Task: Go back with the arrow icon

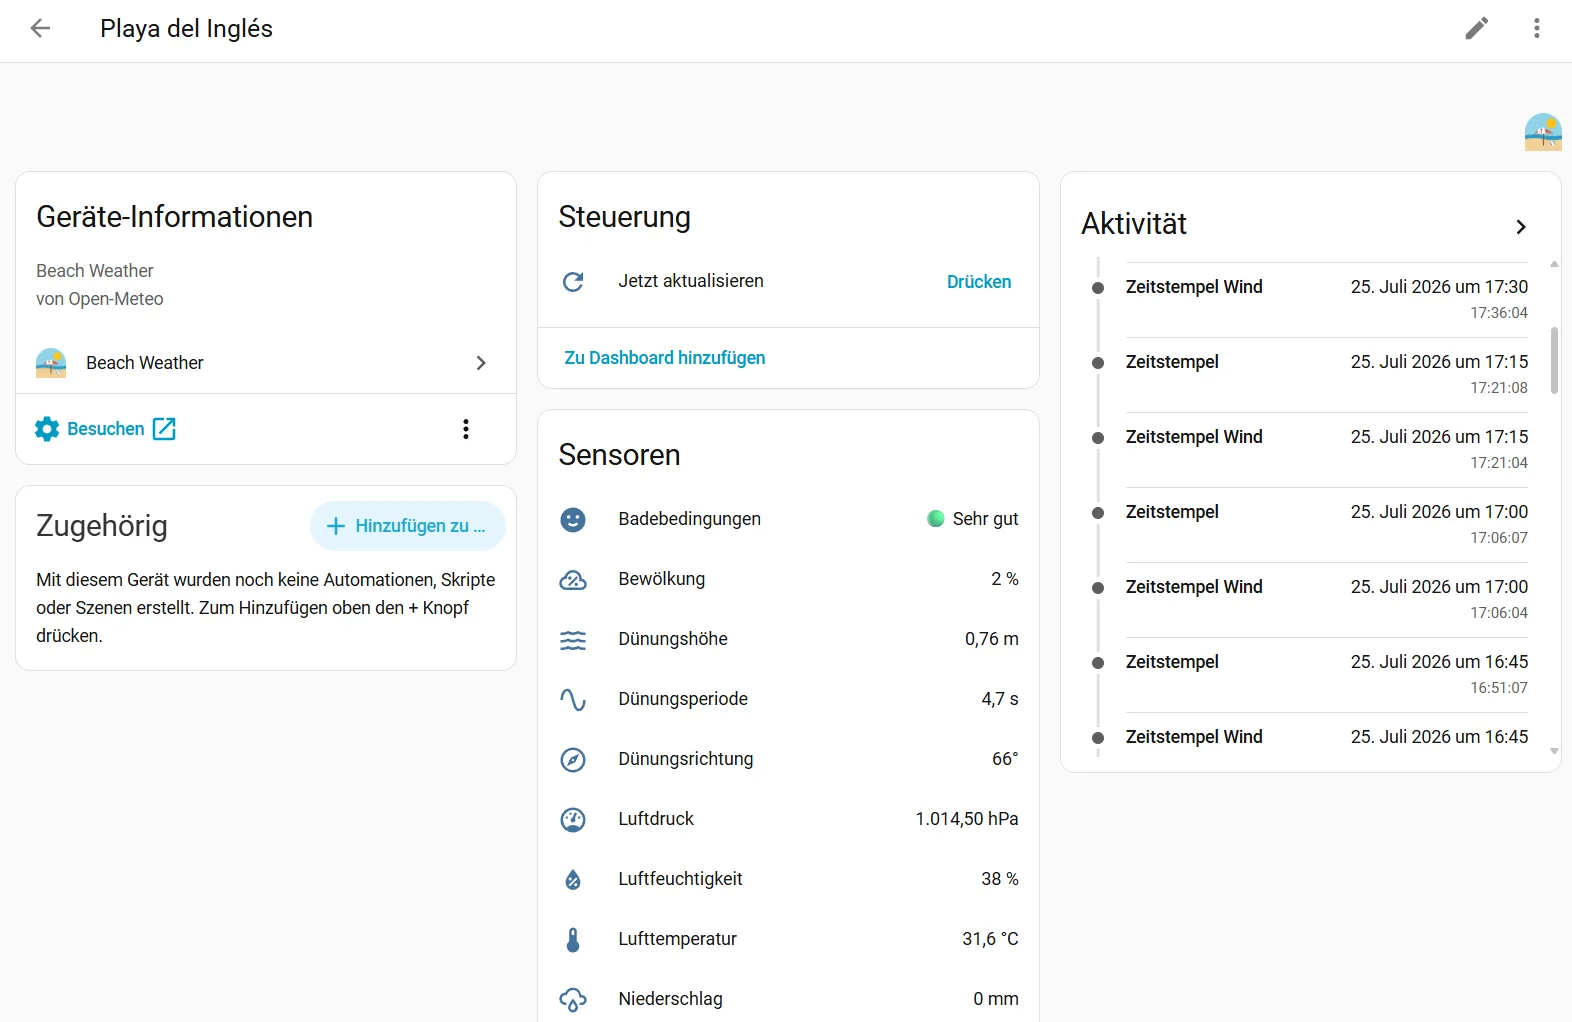Action: [x=40, y=28]
